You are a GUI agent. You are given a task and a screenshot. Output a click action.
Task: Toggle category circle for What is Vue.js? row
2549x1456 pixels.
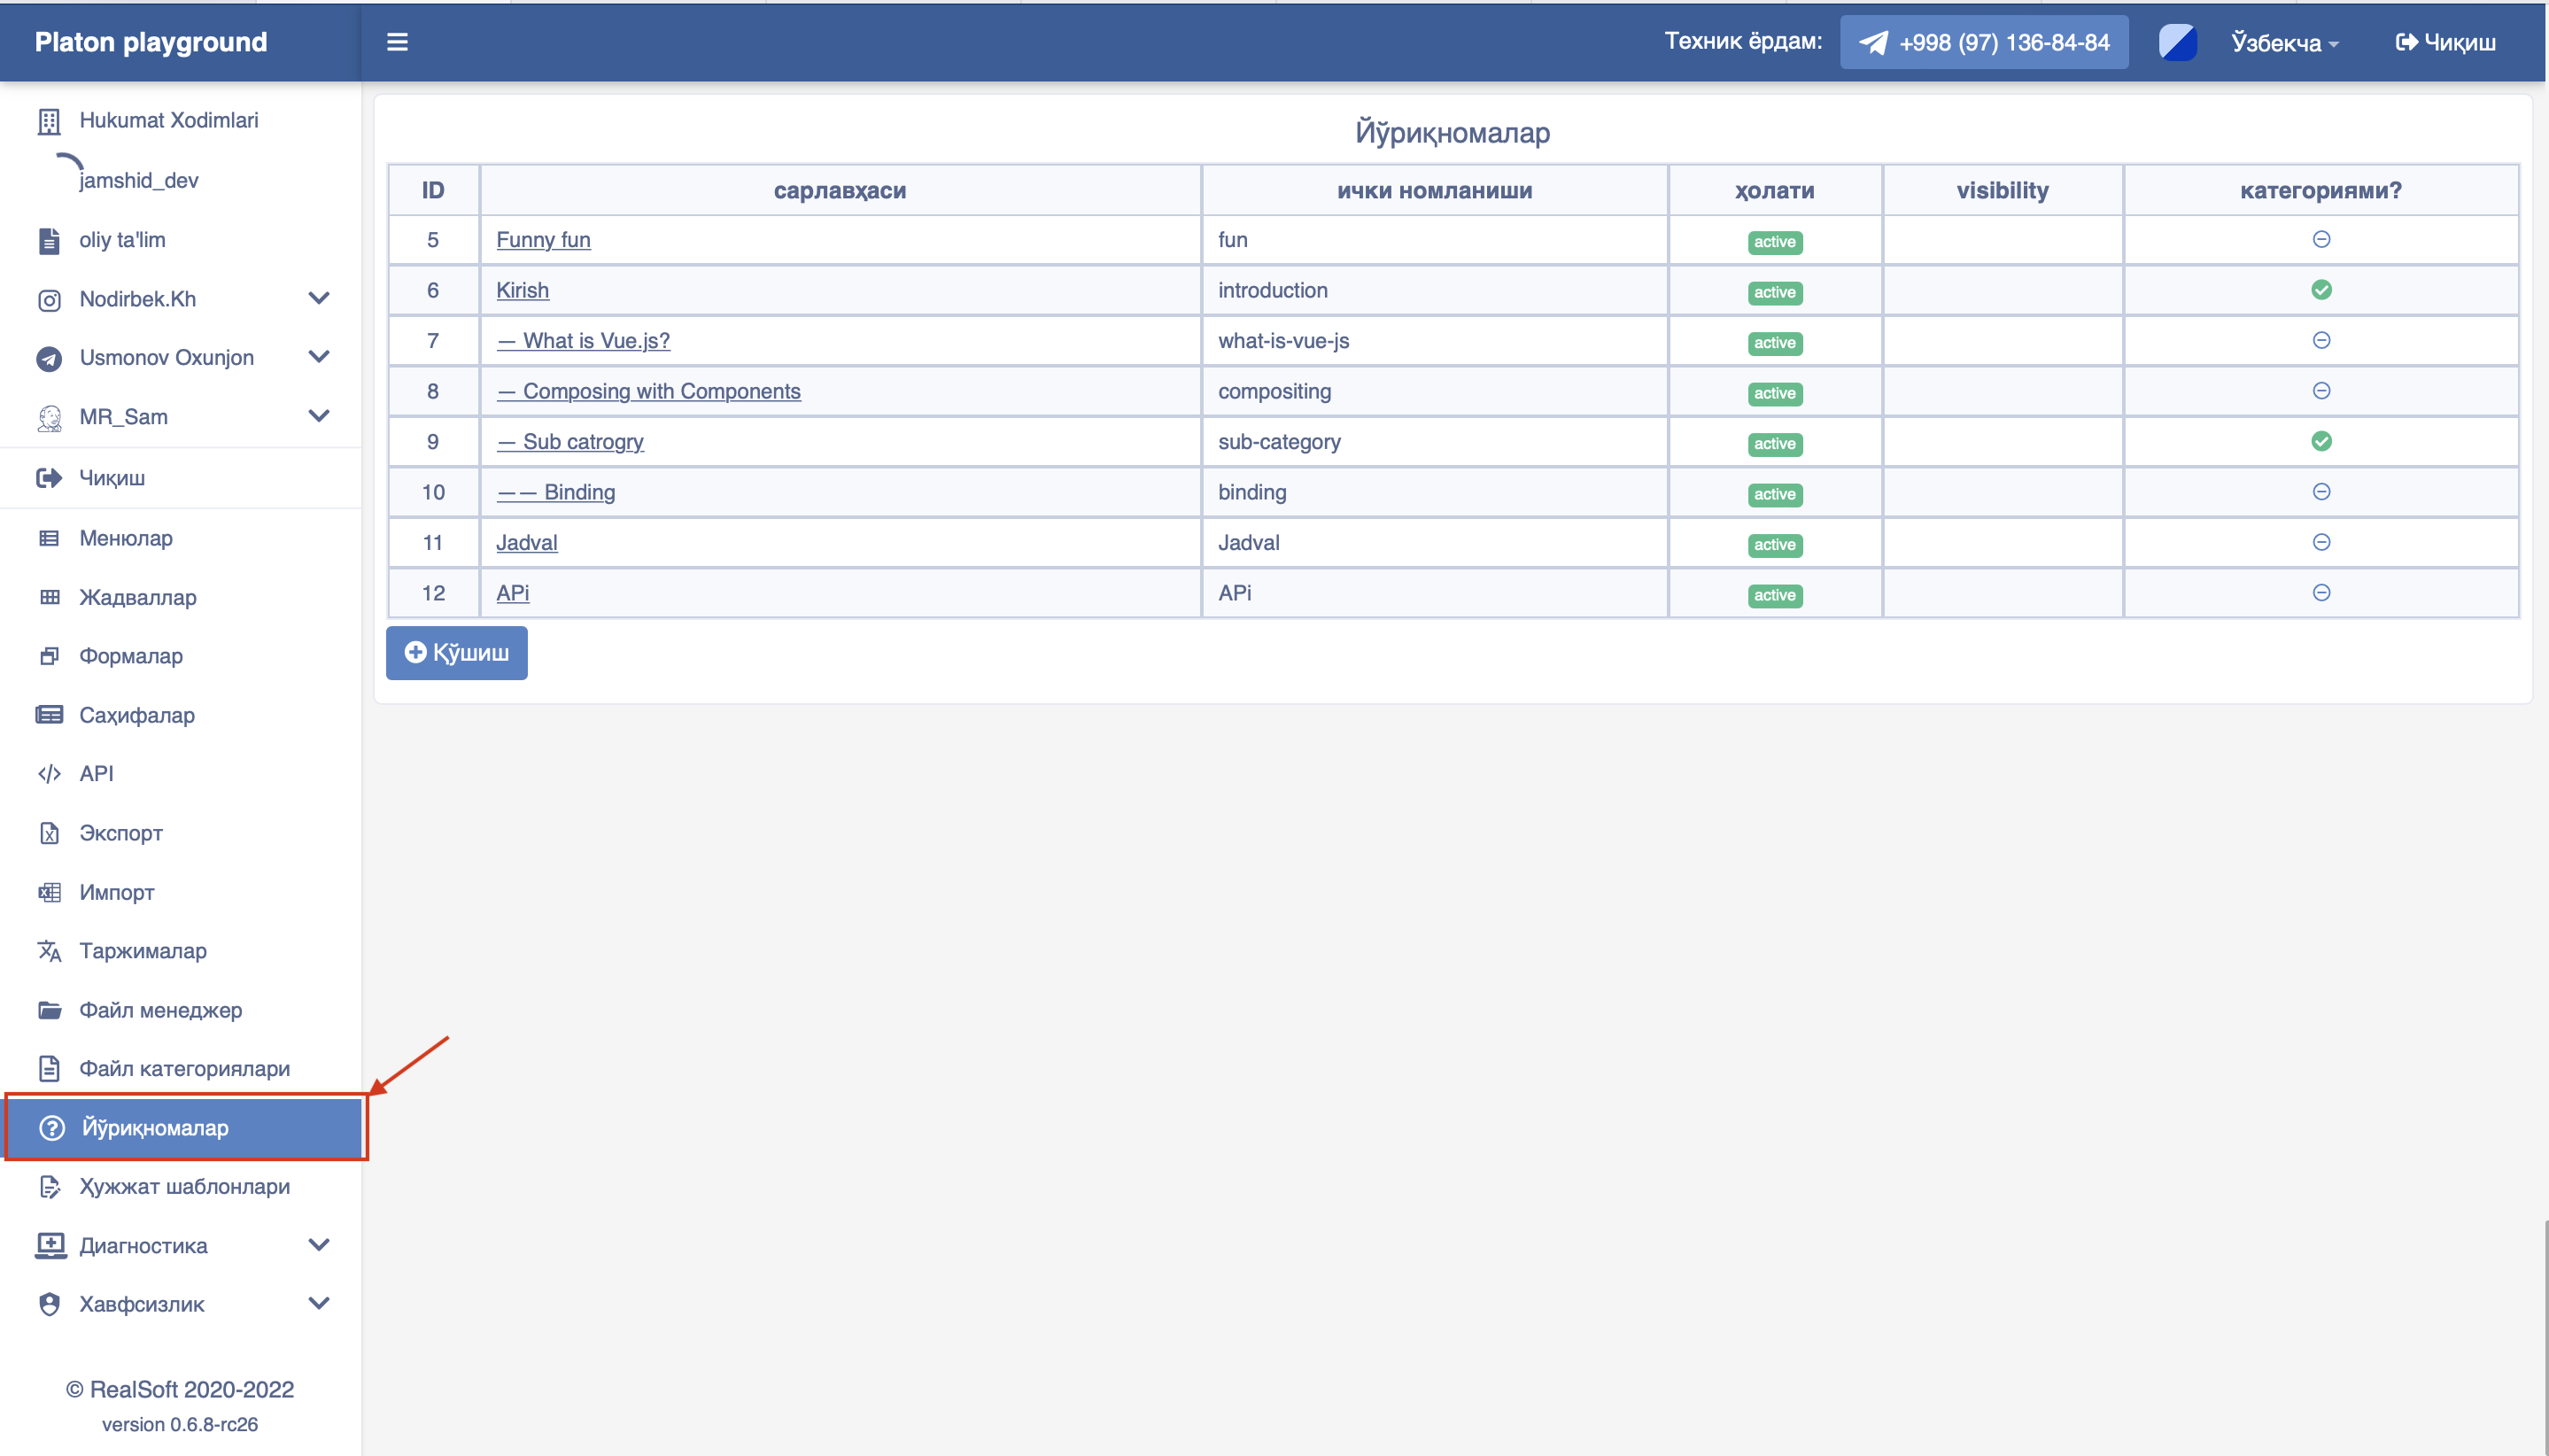[x=2321, y=340]
